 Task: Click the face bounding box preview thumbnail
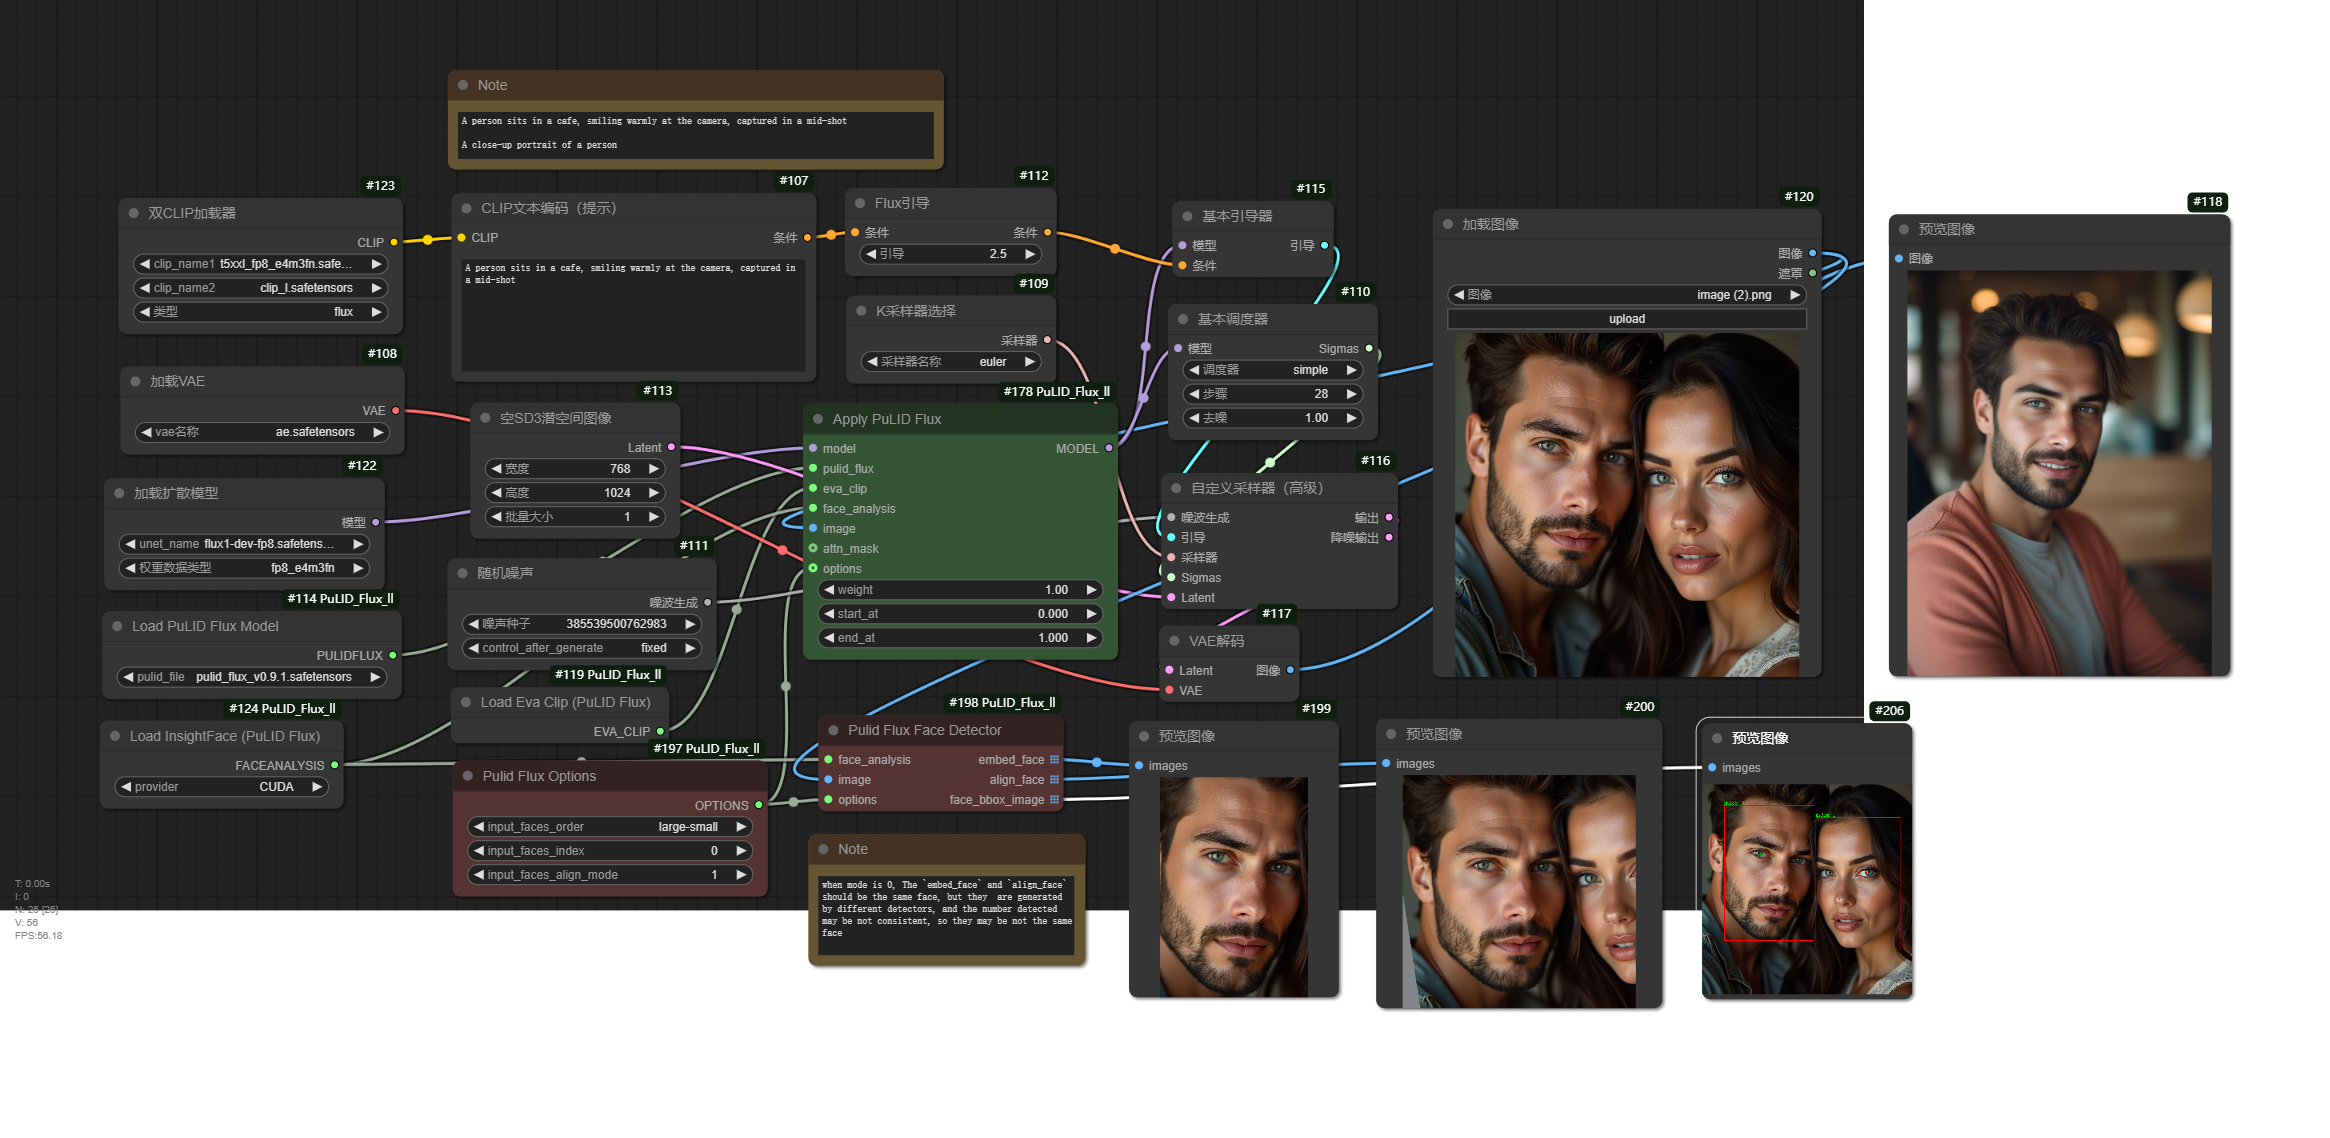[1806, 889]
